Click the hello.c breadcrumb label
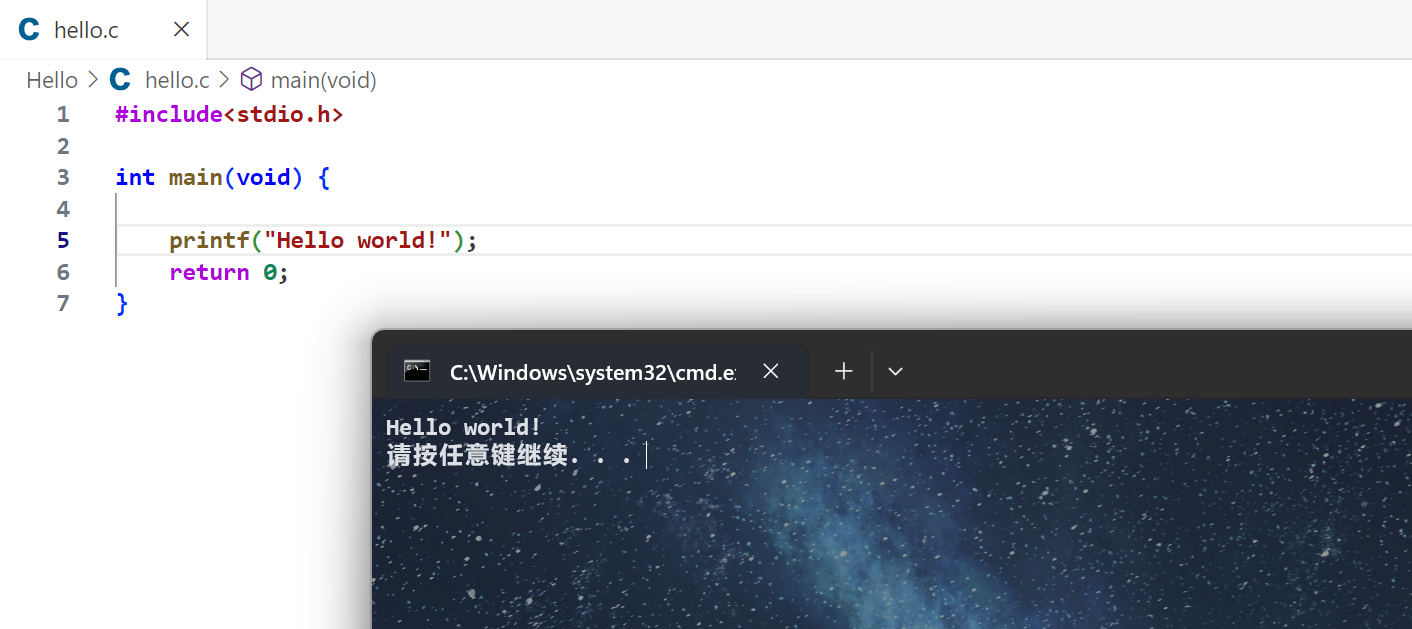1412x629 pixels. tap(177, 79)
